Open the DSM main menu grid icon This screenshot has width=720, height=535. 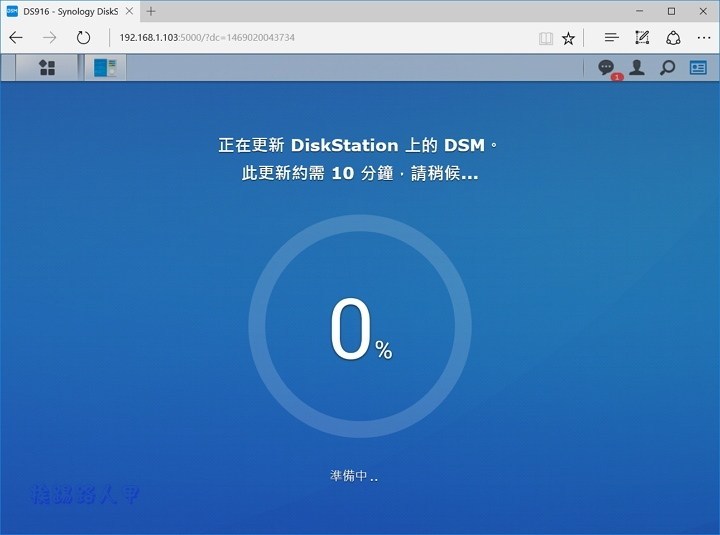tap(47, 68)
